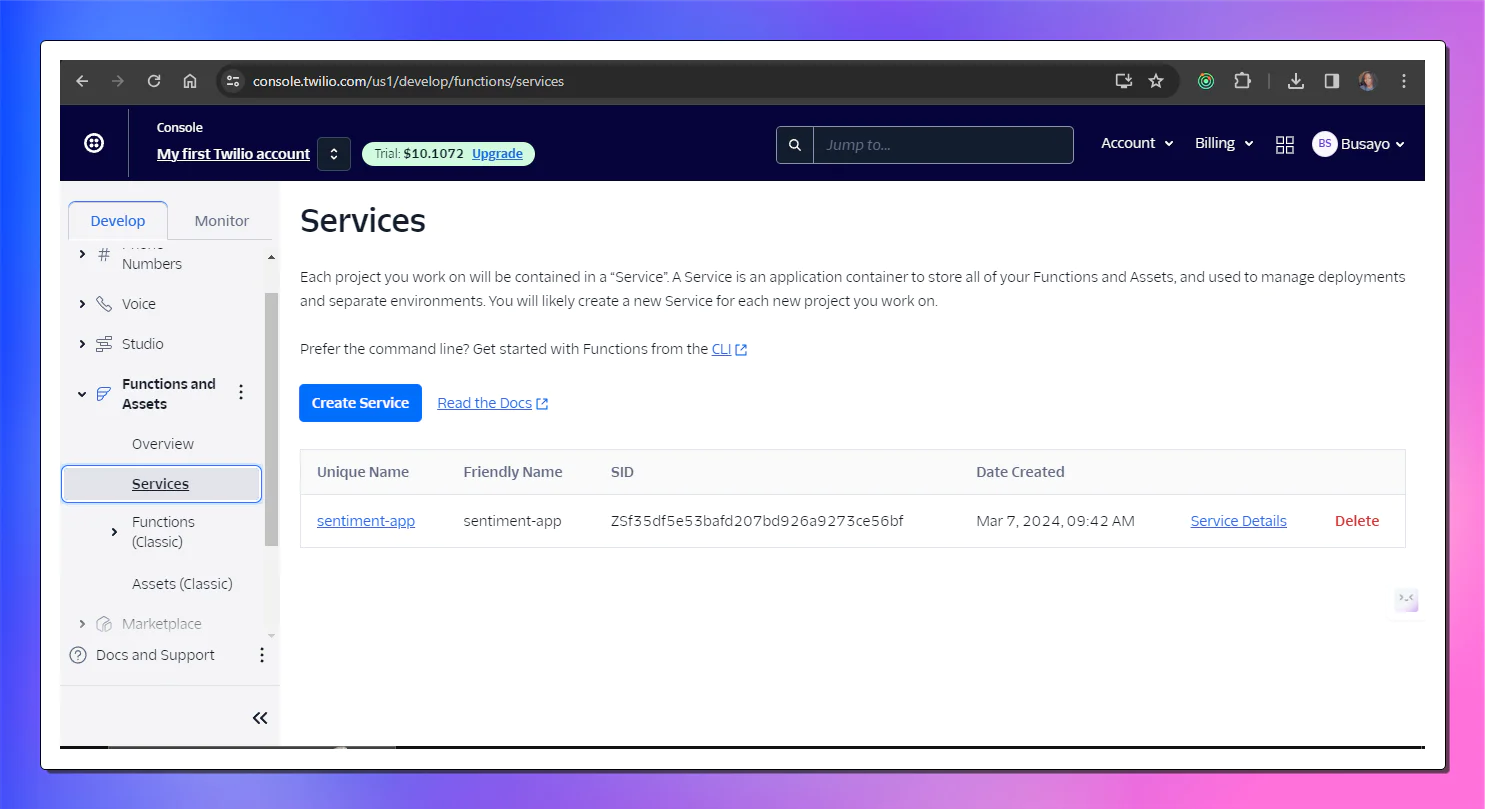Click the Docs and Support label
Image resolution: width=1485 pixels, height=809 pixels.
tap(155, 655)
